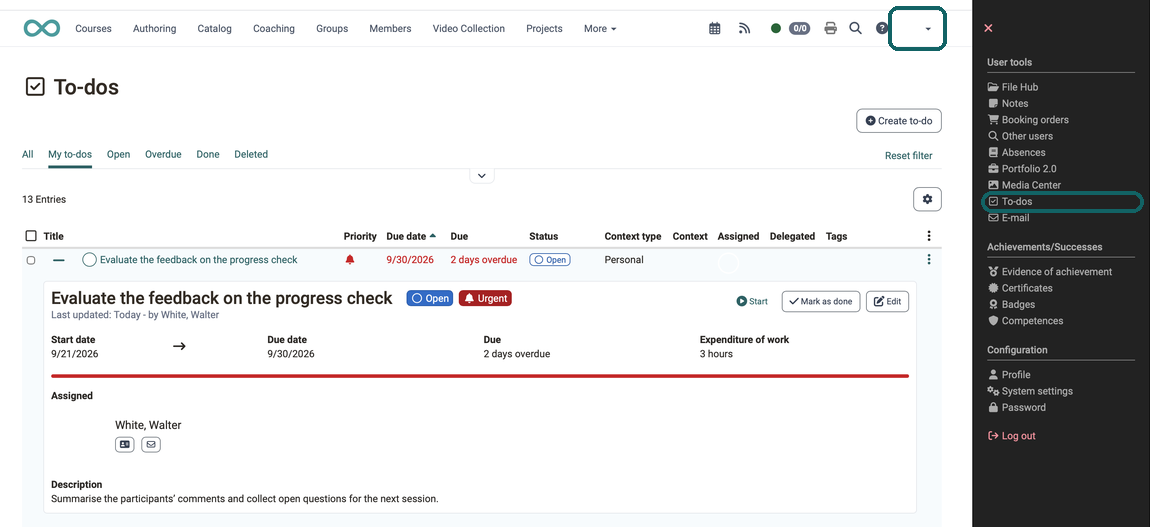Open row actions for Evaluate the feedback to-do

(x=929, y=259)
